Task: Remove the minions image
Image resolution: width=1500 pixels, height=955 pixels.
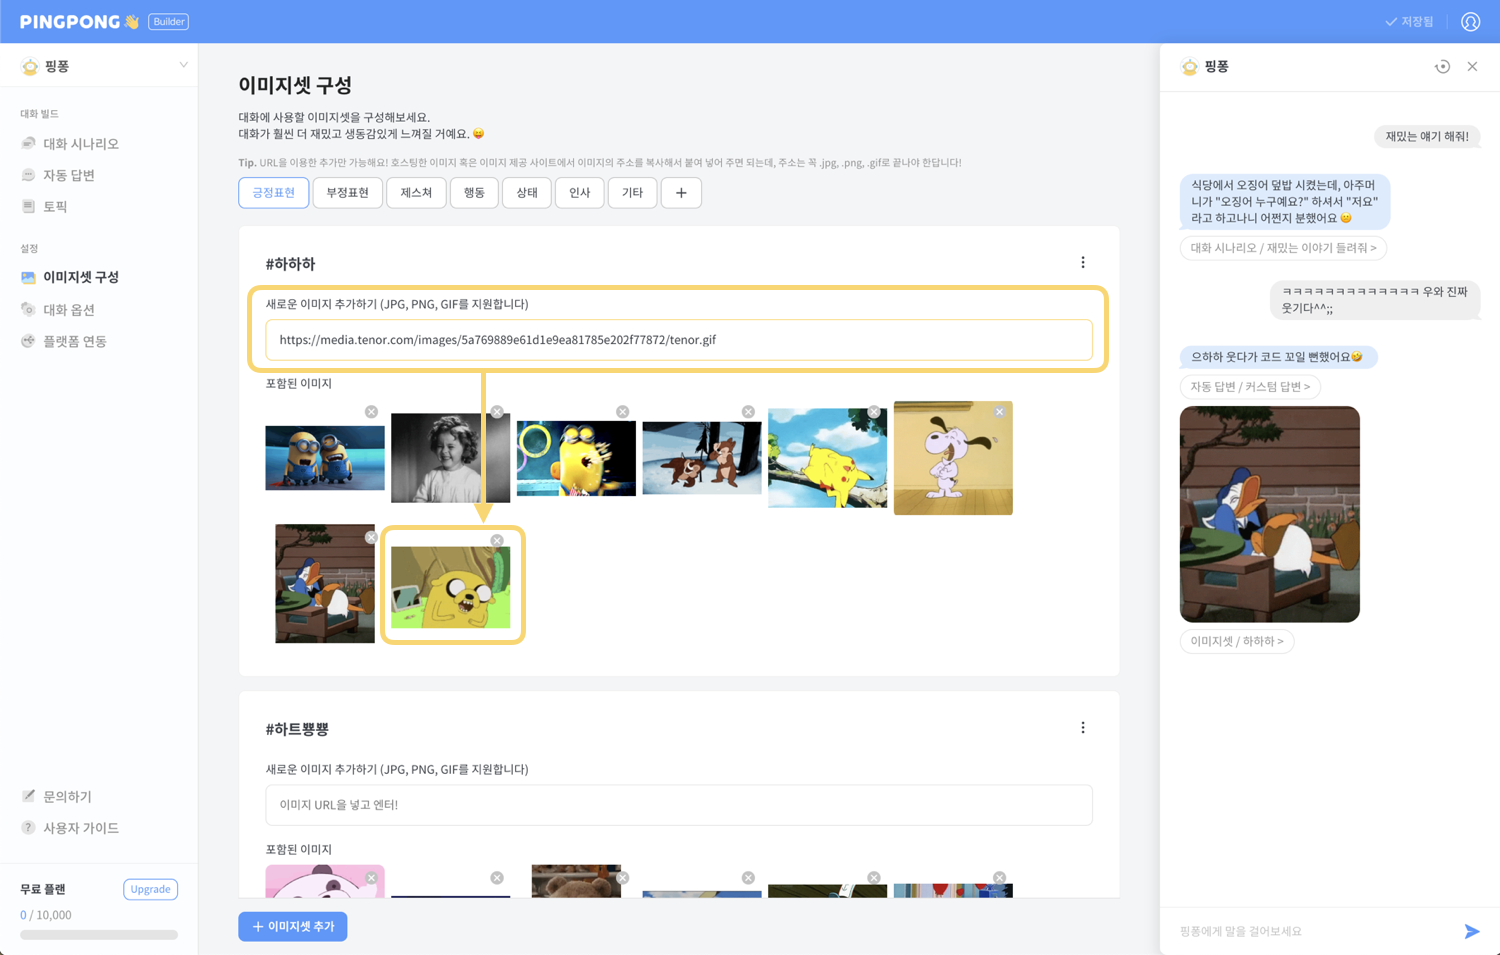Action: (371, 412)
